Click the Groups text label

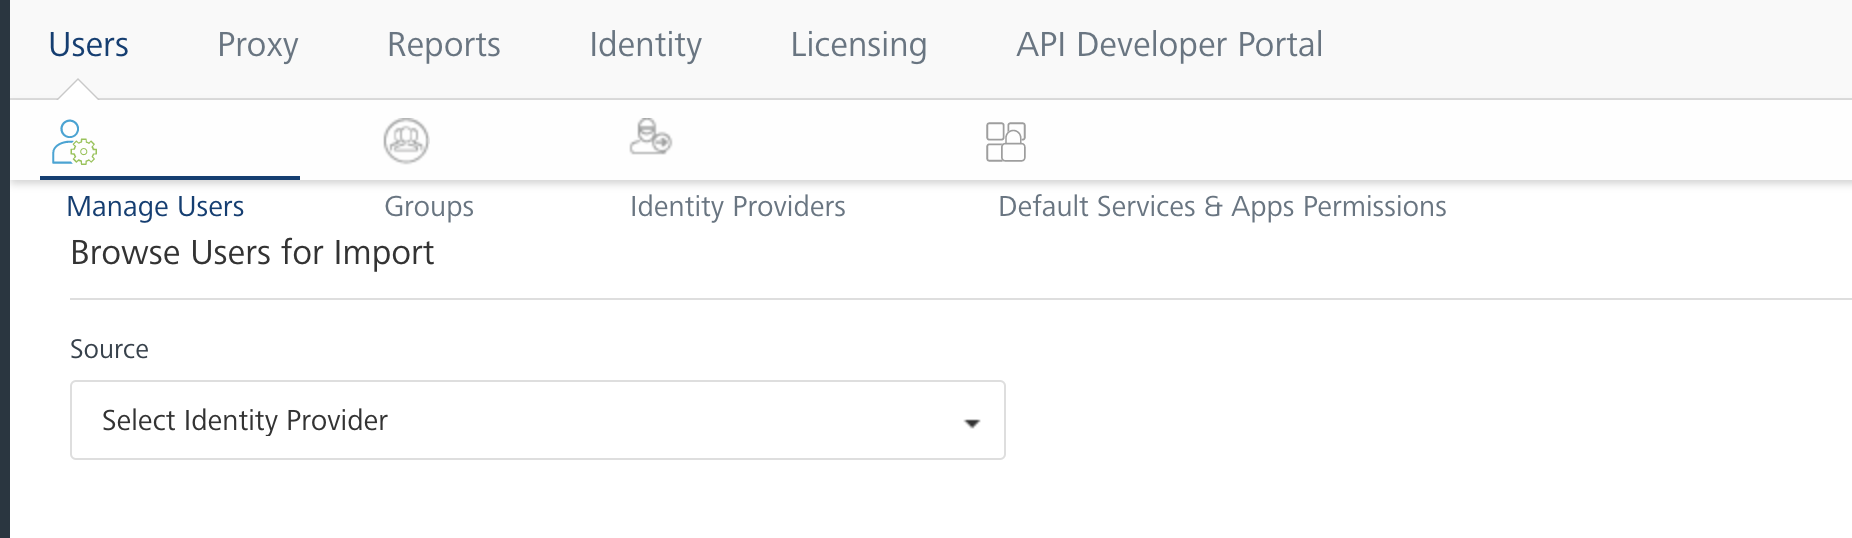(429, 207)
